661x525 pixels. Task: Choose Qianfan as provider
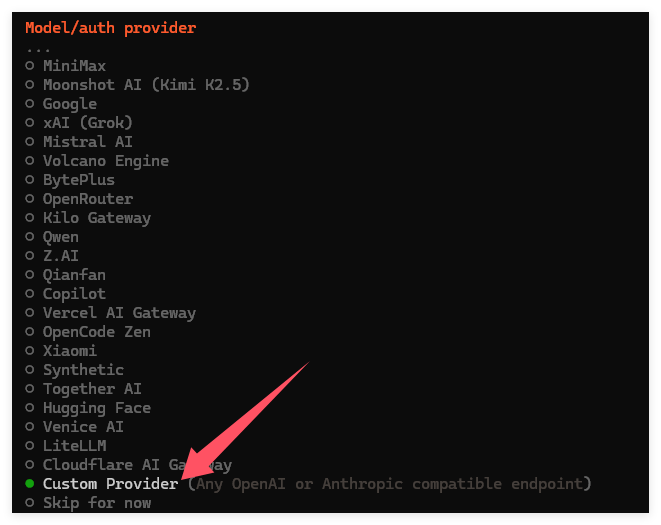[x=73, y=275]
